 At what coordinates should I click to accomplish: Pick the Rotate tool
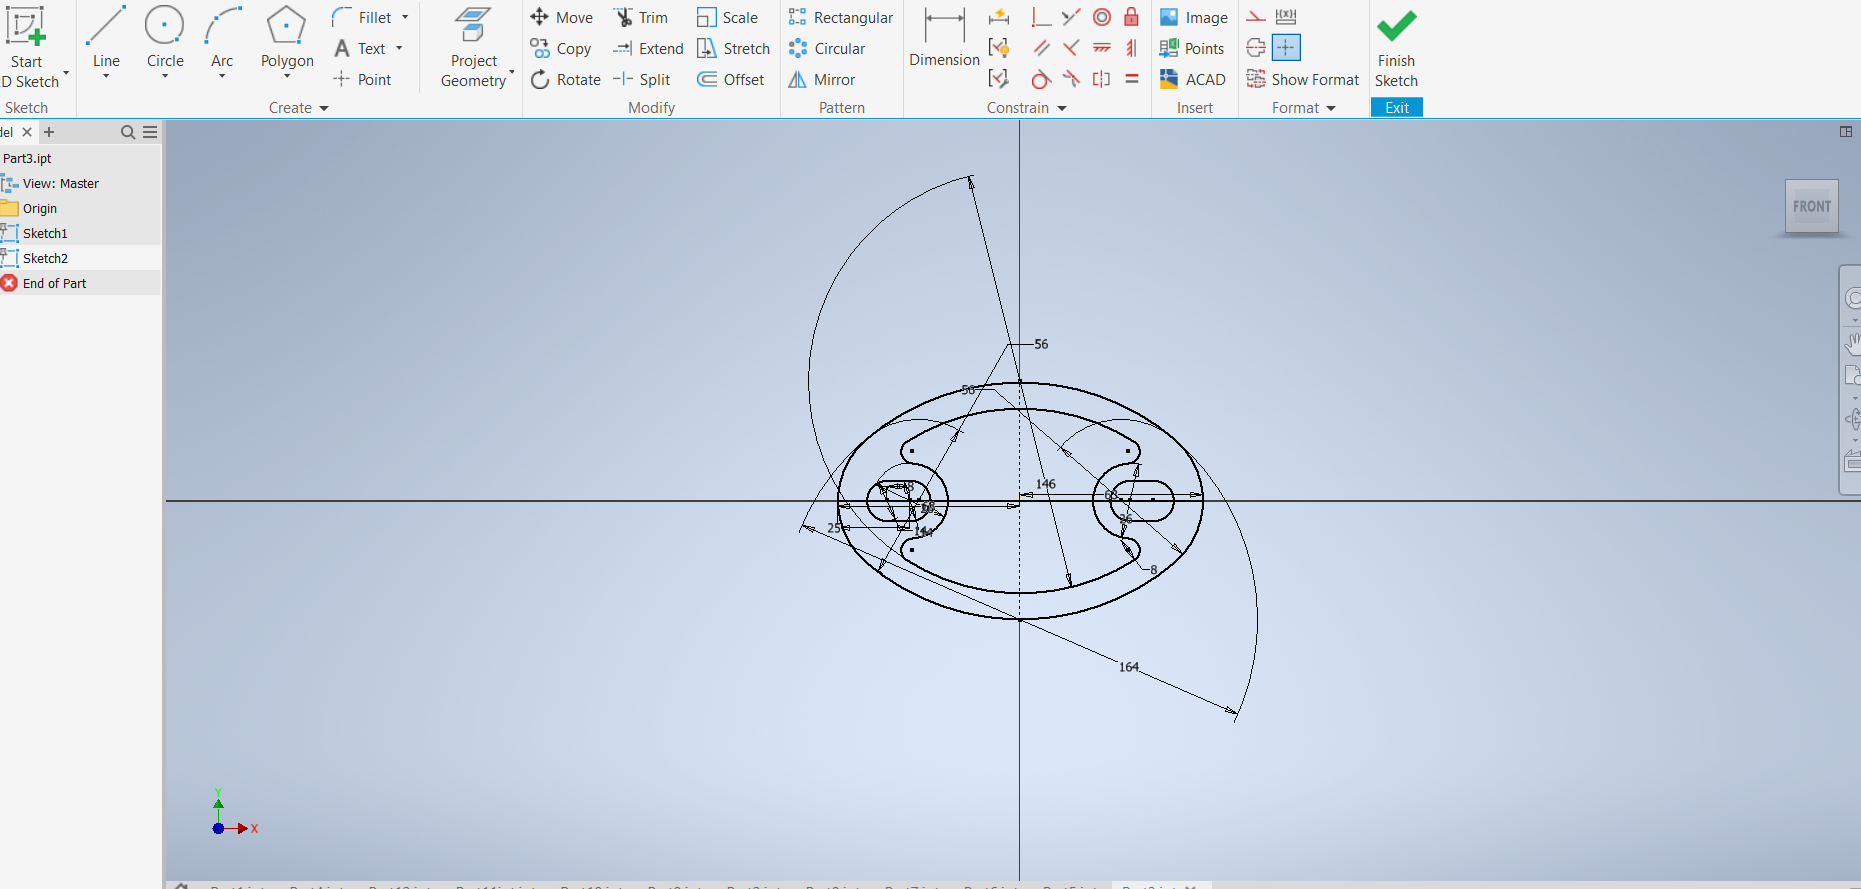click(566, 80)
